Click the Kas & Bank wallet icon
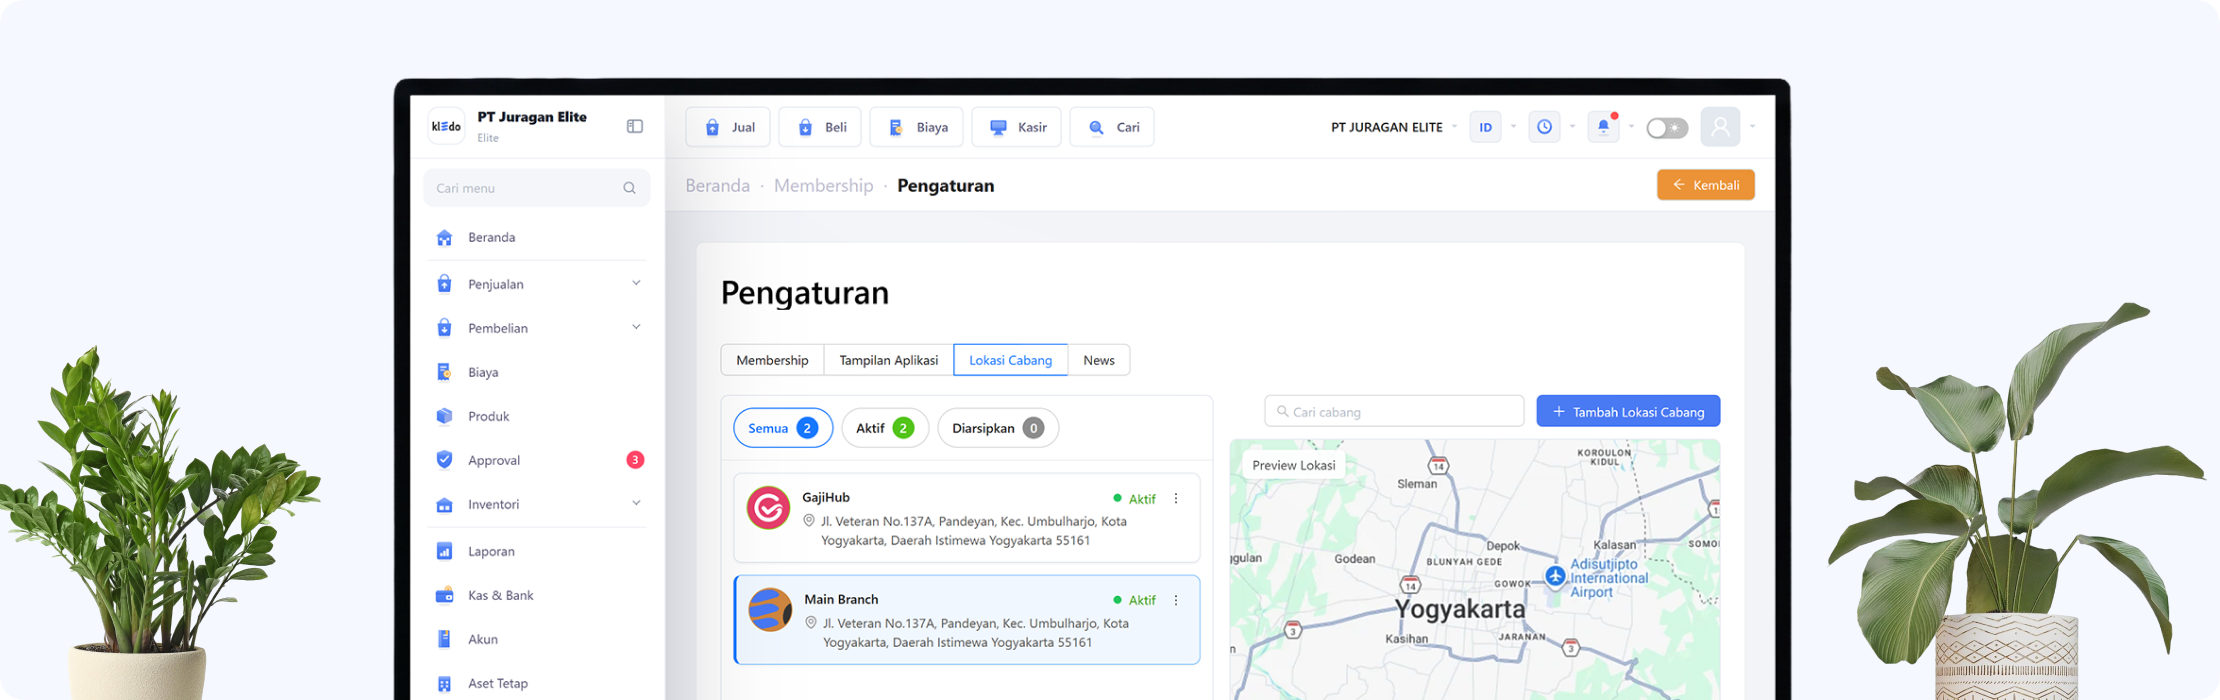2220x700 pixels. pyautogui.click(x=445, y=595)
